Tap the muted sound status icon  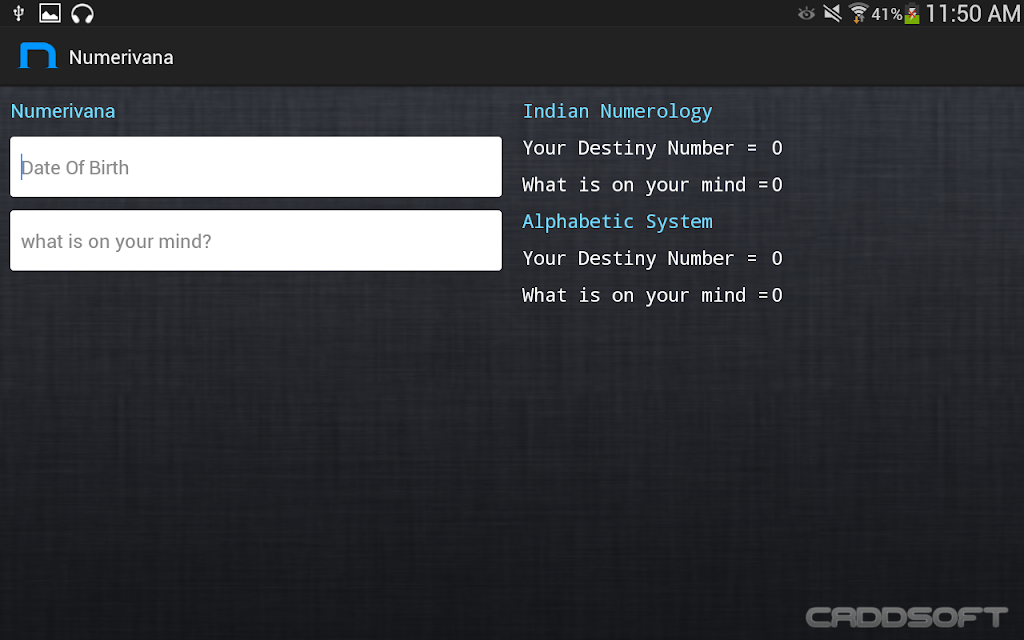click(x=832, y=12)
